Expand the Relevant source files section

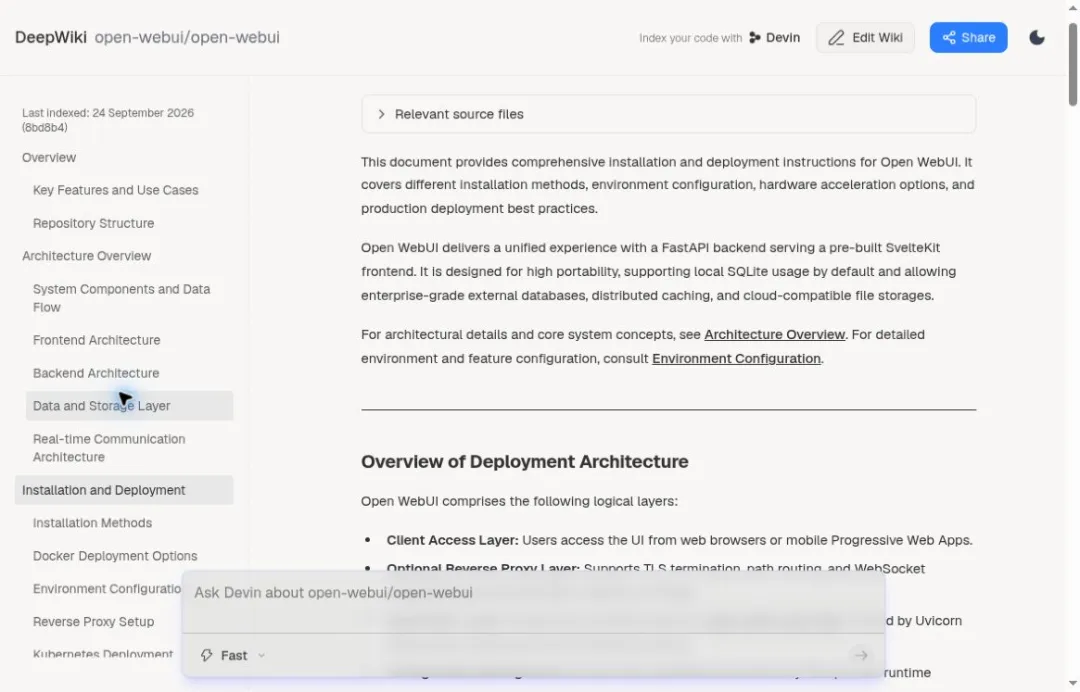tap(668, 114)
